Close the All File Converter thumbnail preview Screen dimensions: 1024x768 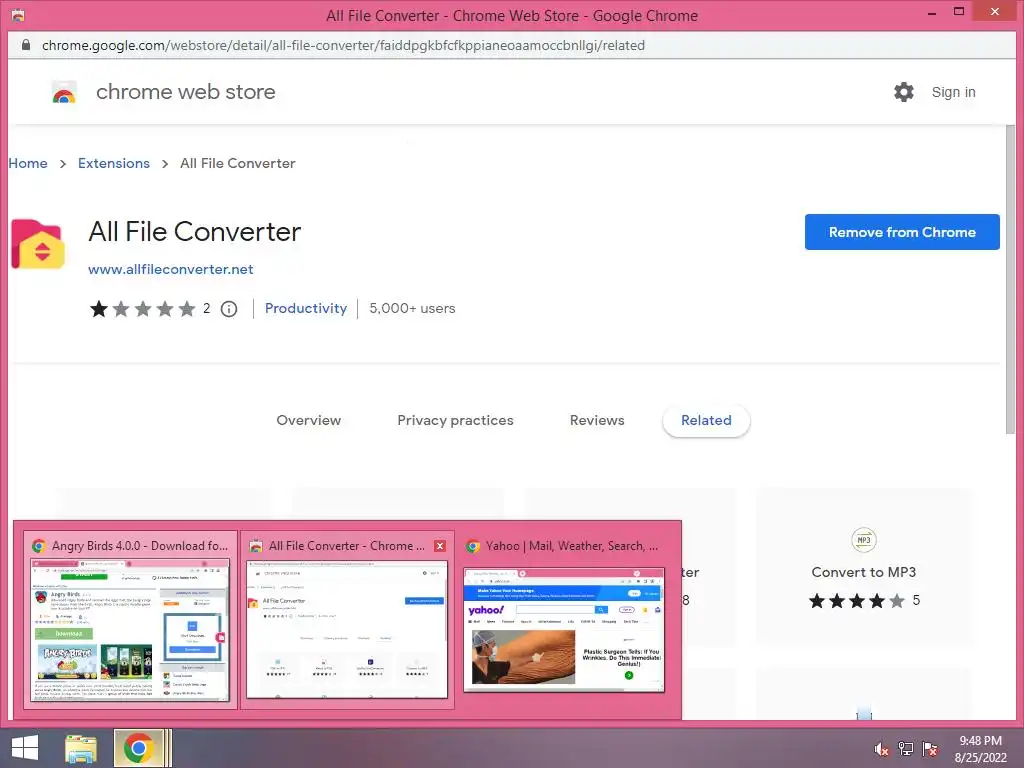pyautogui.click(x=440, y=546)
